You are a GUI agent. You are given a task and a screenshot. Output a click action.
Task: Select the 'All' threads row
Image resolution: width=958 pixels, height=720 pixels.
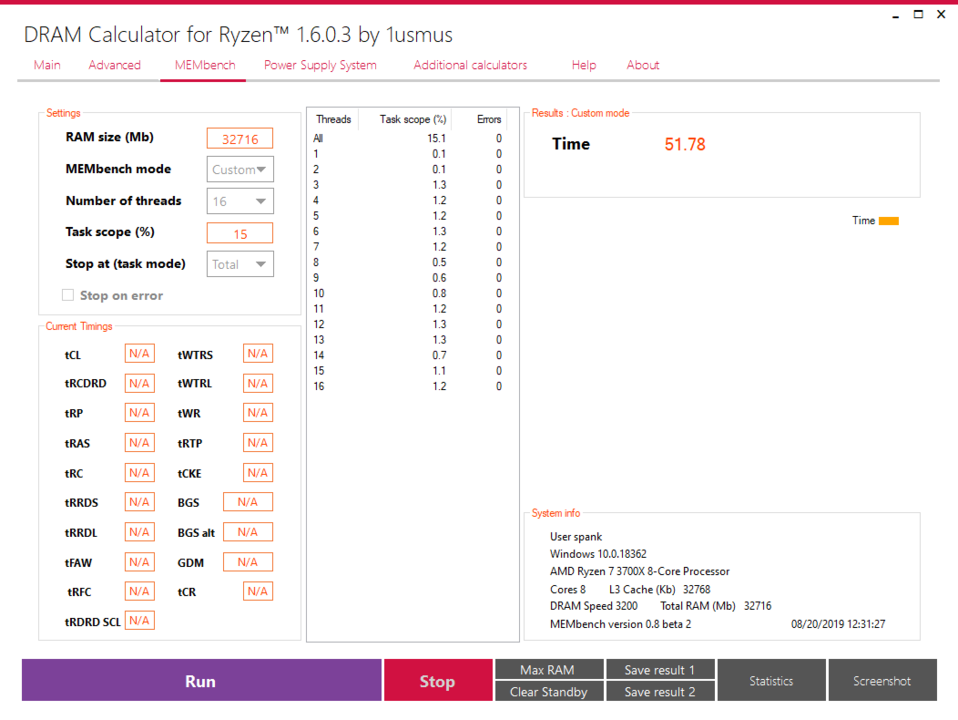(x=408, y=138)
